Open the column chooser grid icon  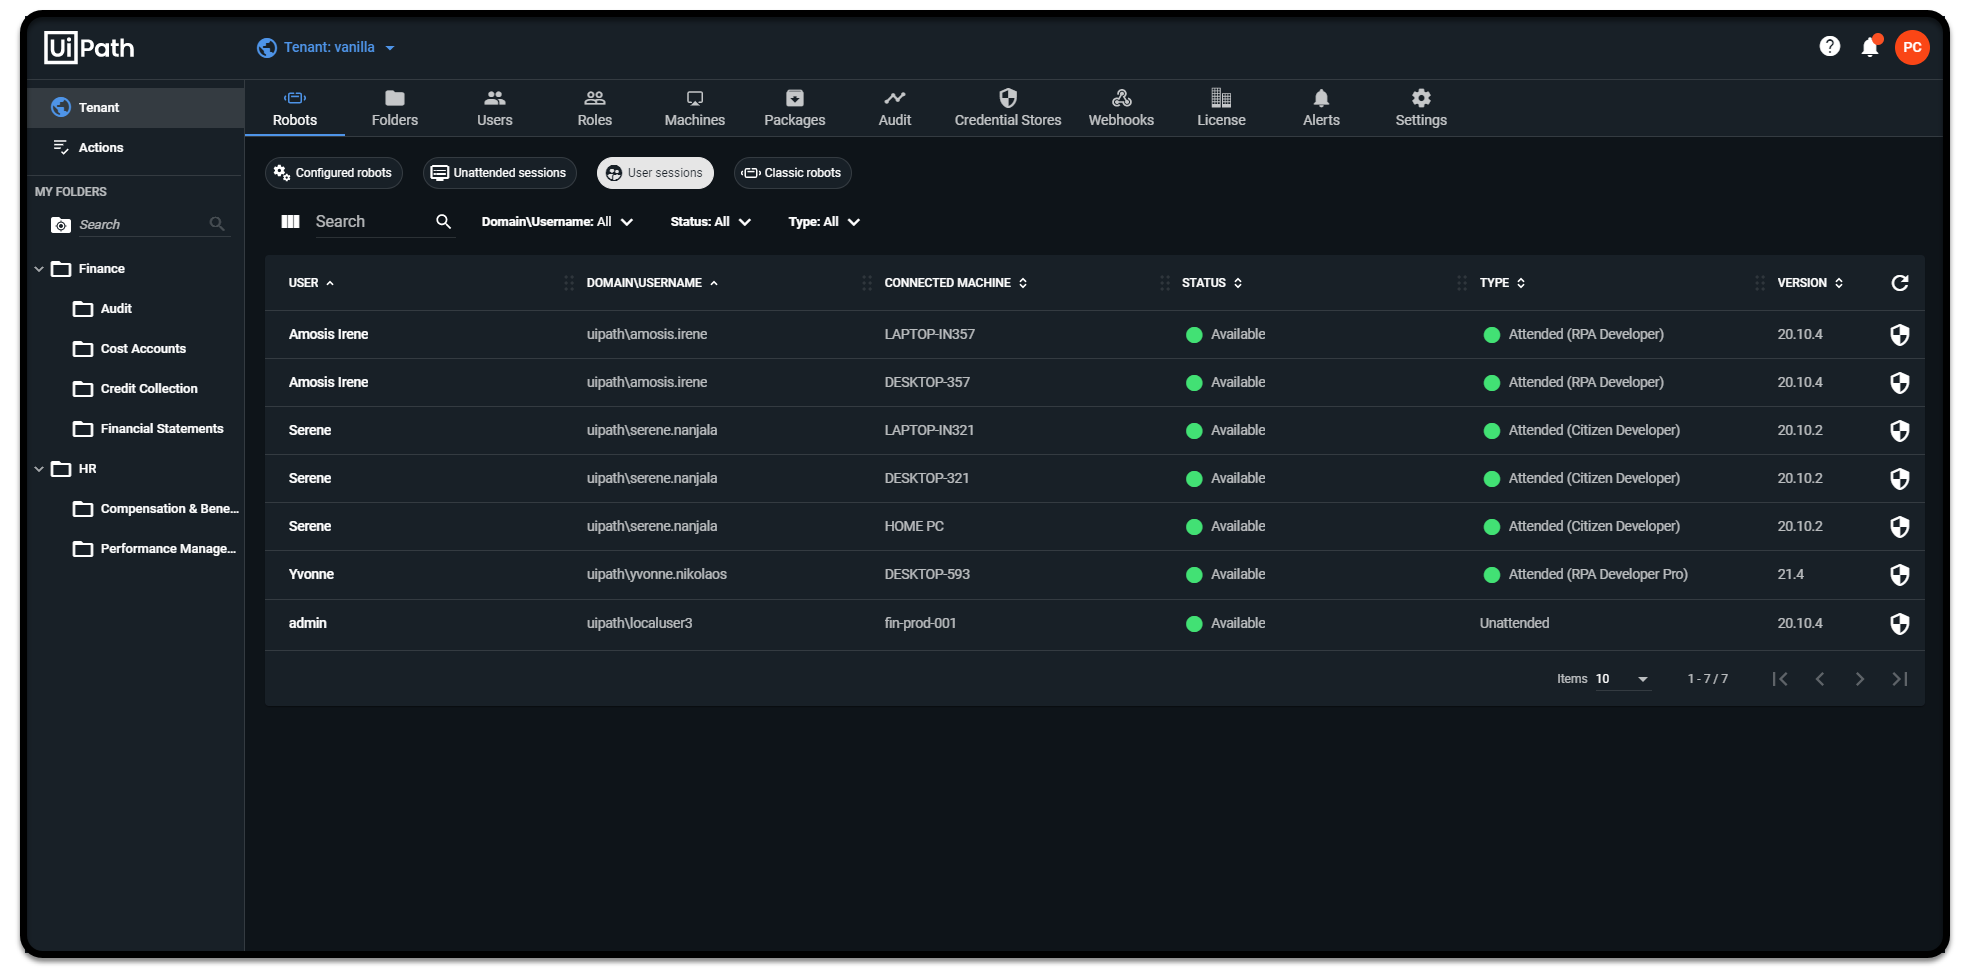tap(290, 221)
